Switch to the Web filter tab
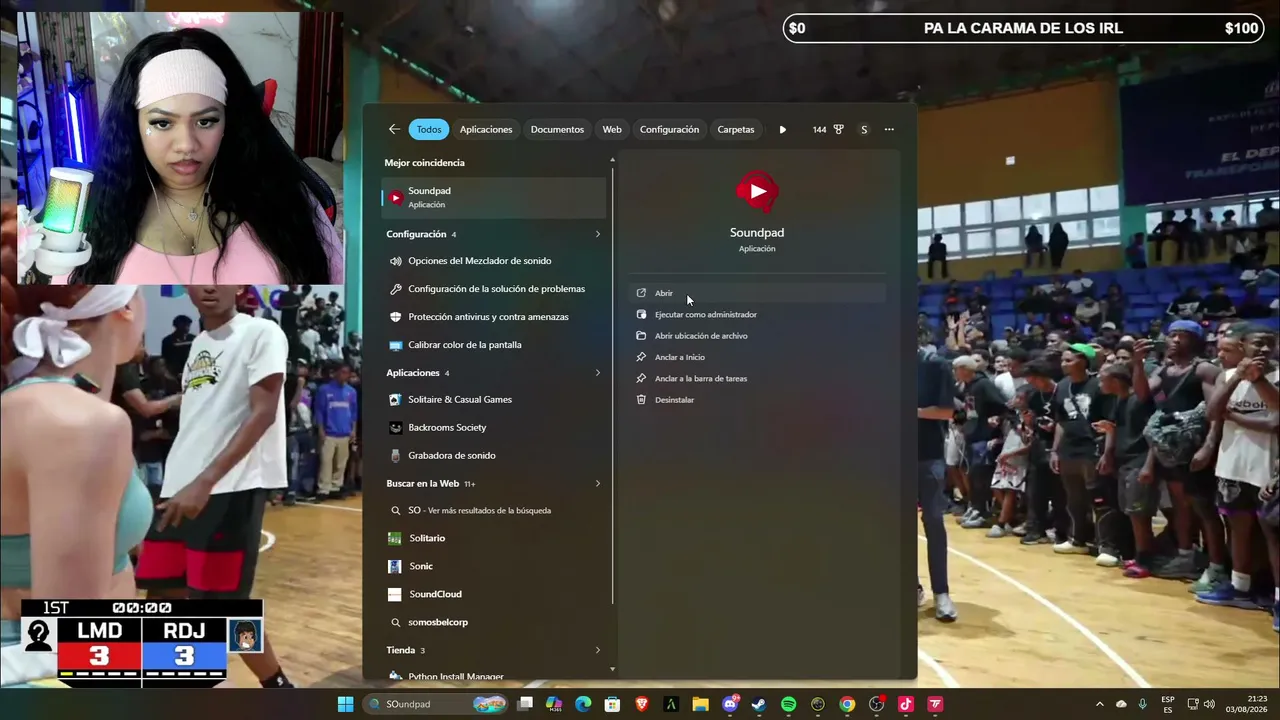 pos(612,129)
